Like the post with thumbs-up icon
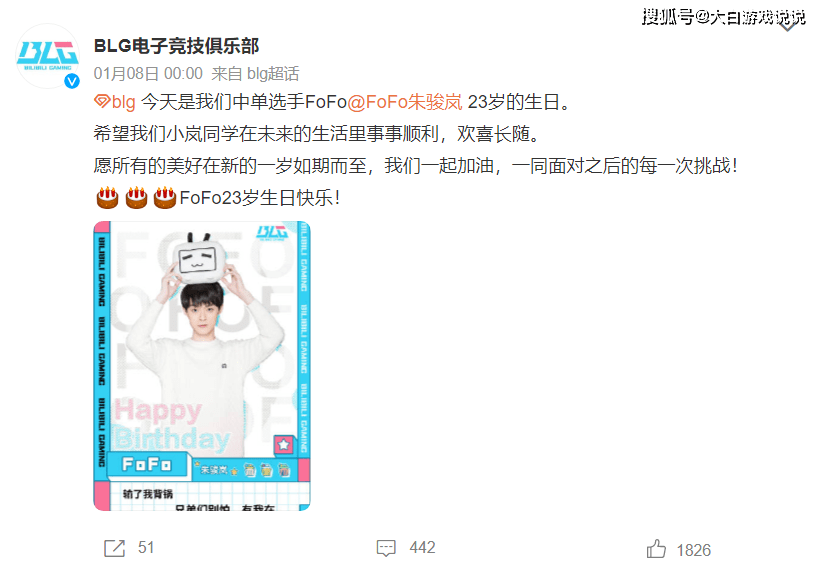The width and height of the screenshot is (822, 565). 656,549
